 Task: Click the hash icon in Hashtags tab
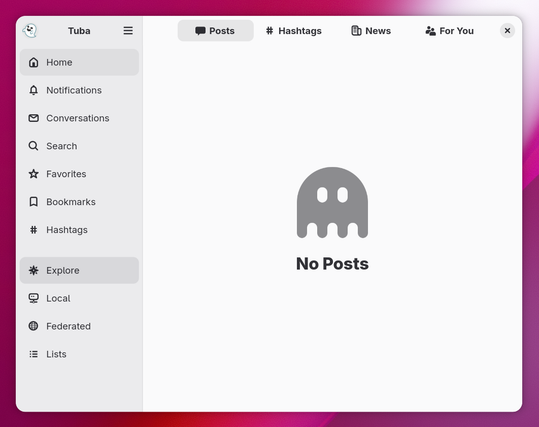click(x=270, y=31)
